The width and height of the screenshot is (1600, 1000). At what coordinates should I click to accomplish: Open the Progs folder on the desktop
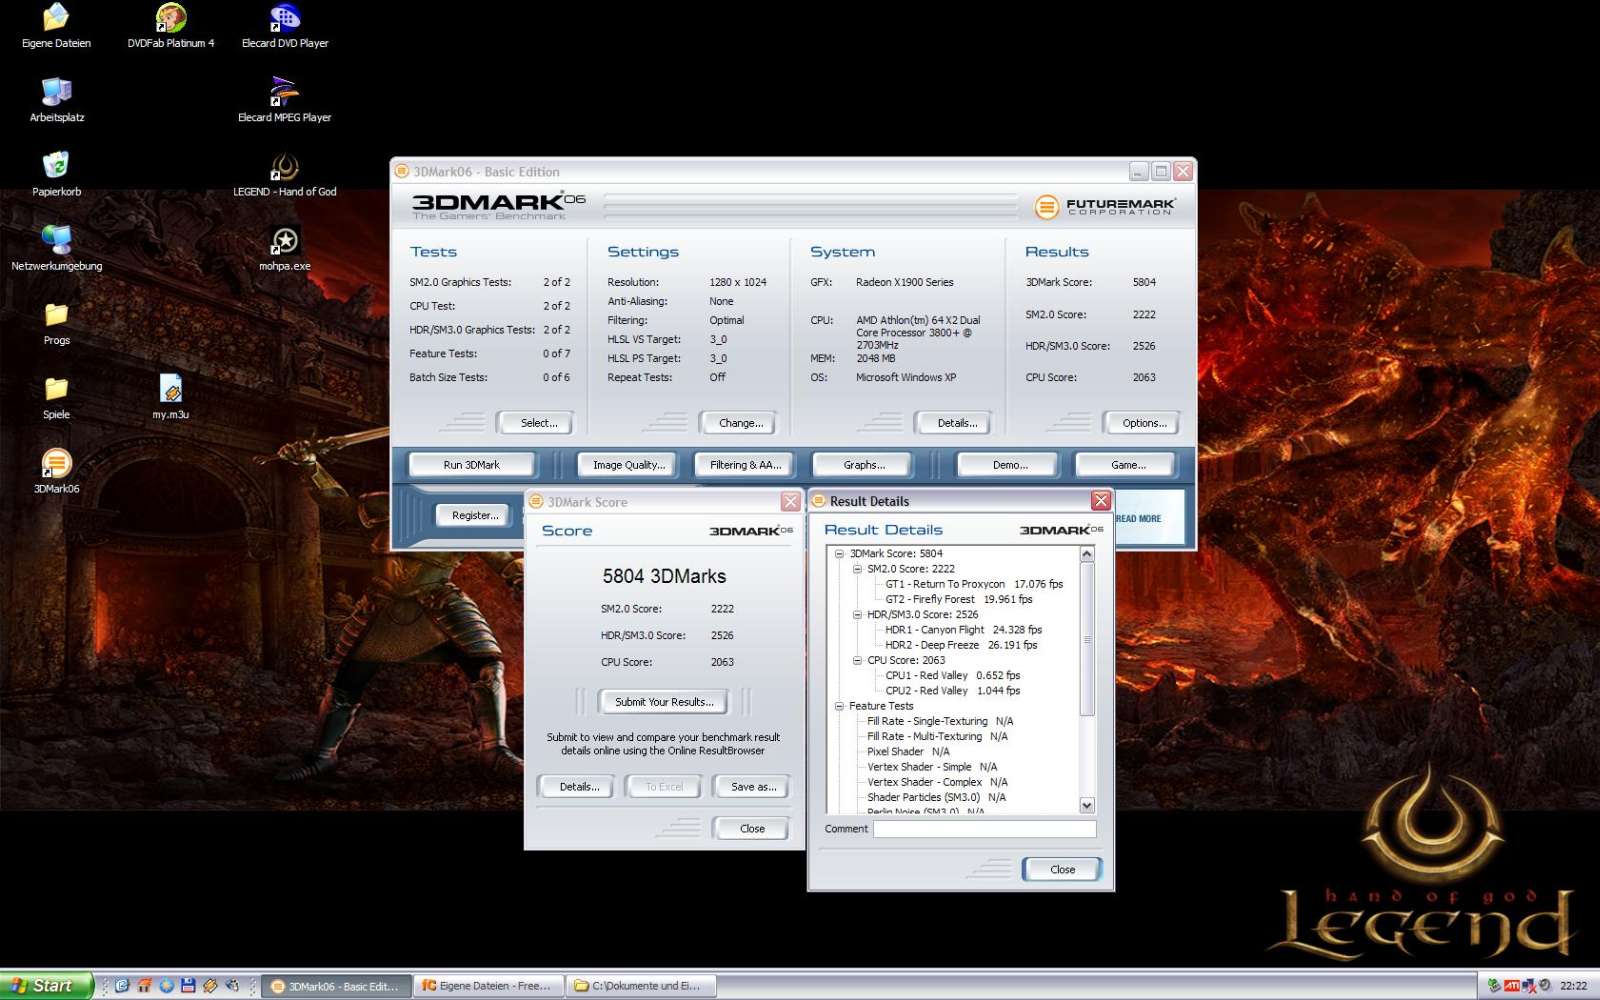click(56, 322)
